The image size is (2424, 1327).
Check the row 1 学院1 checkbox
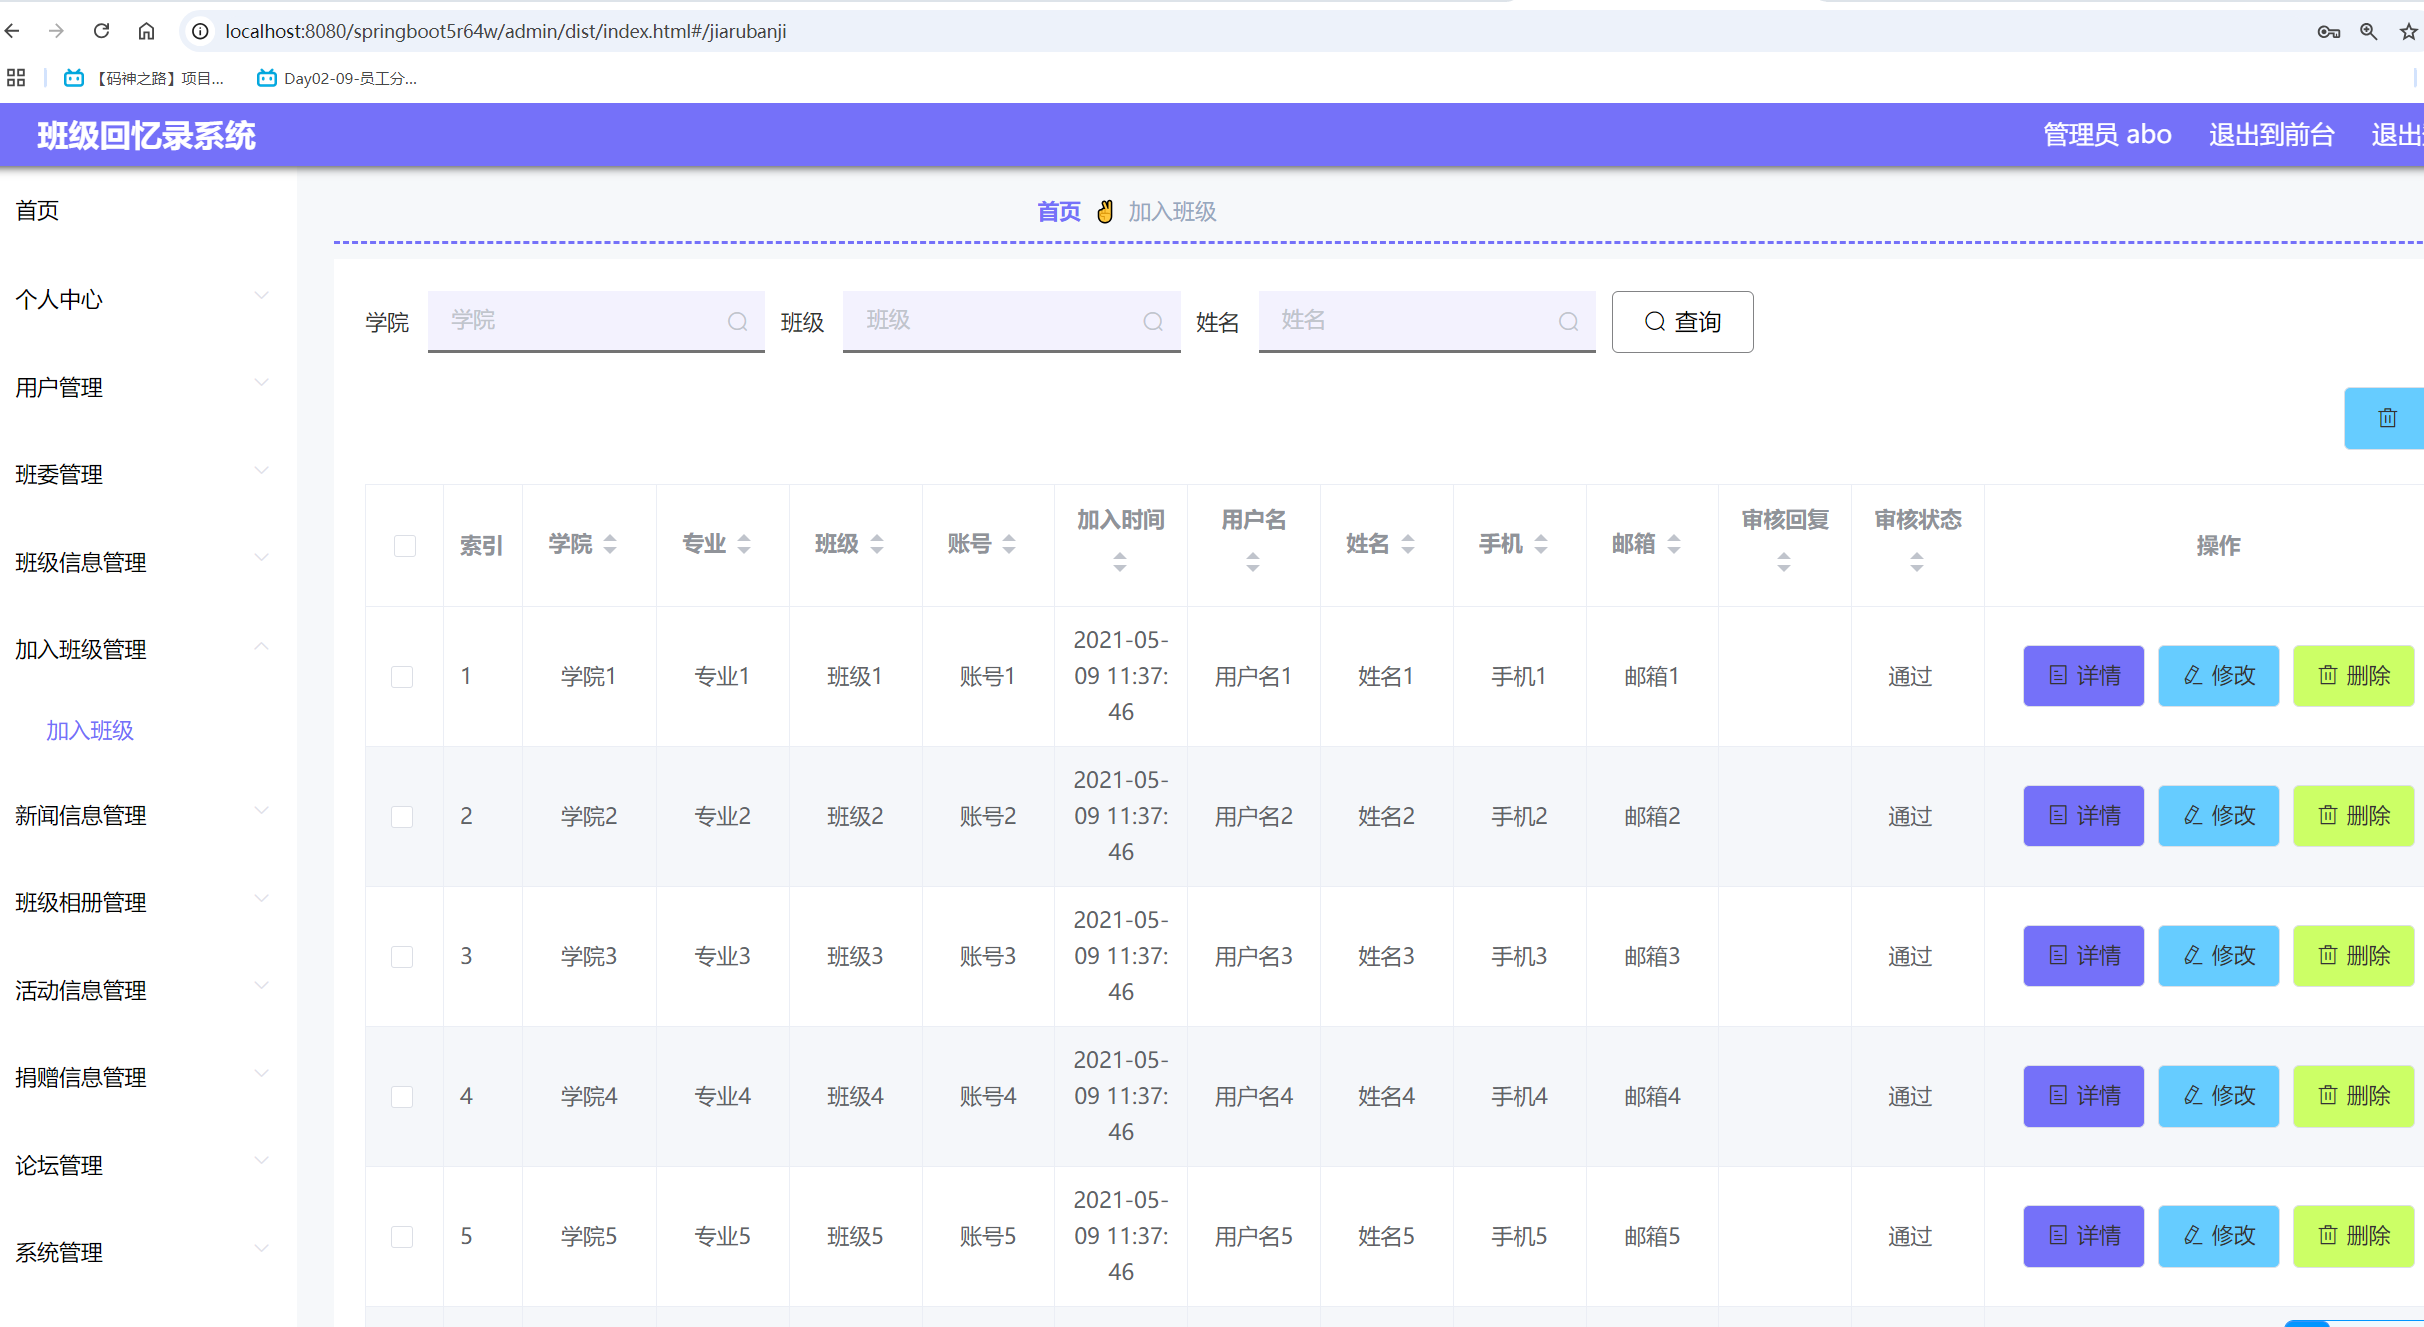[402, 677]
